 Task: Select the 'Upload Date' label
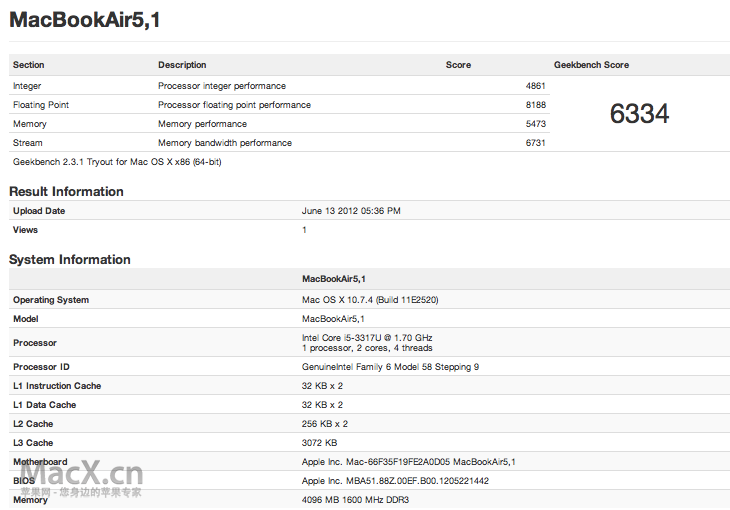39,211
